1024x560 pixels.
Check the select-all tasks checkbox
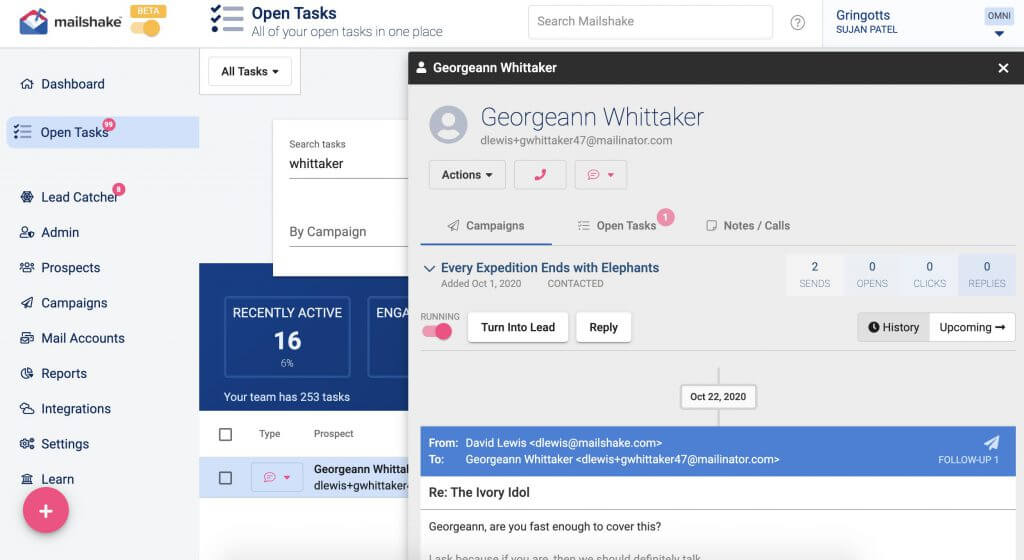click(x=225, y=434)
